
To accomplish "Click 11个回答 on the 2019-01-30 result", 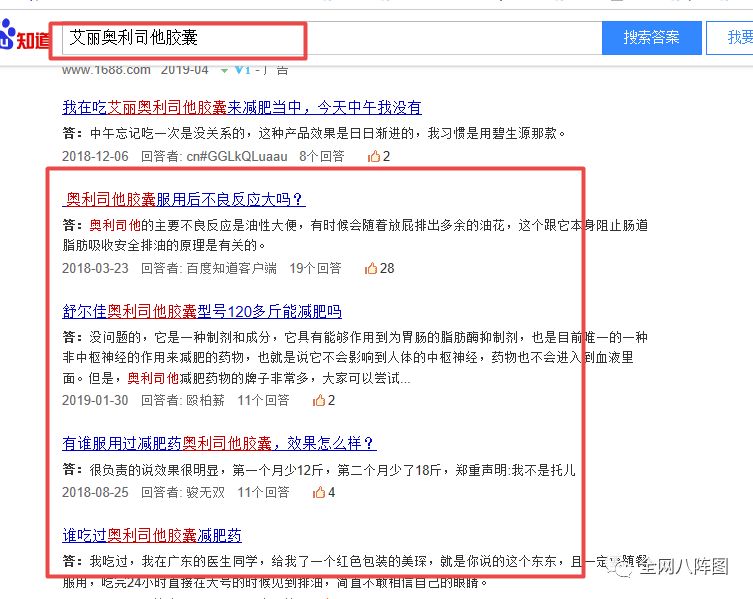I will [x=263, y=401].
